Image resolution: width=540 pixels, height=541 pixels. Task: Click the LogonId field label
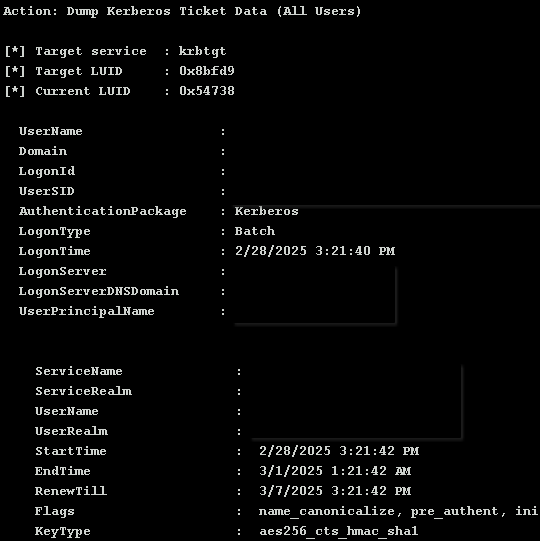(47, 171)
